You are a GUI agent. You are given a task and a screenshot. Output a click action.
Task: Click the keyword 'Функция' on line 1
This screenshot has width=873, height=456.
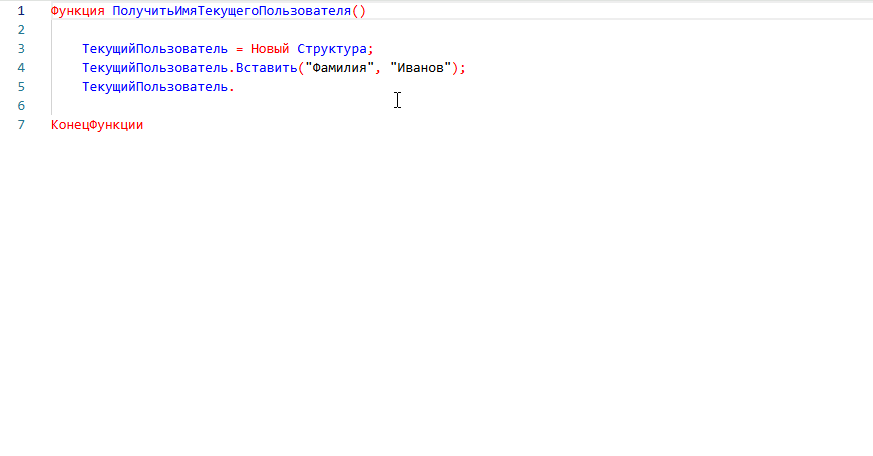(77, 11)
